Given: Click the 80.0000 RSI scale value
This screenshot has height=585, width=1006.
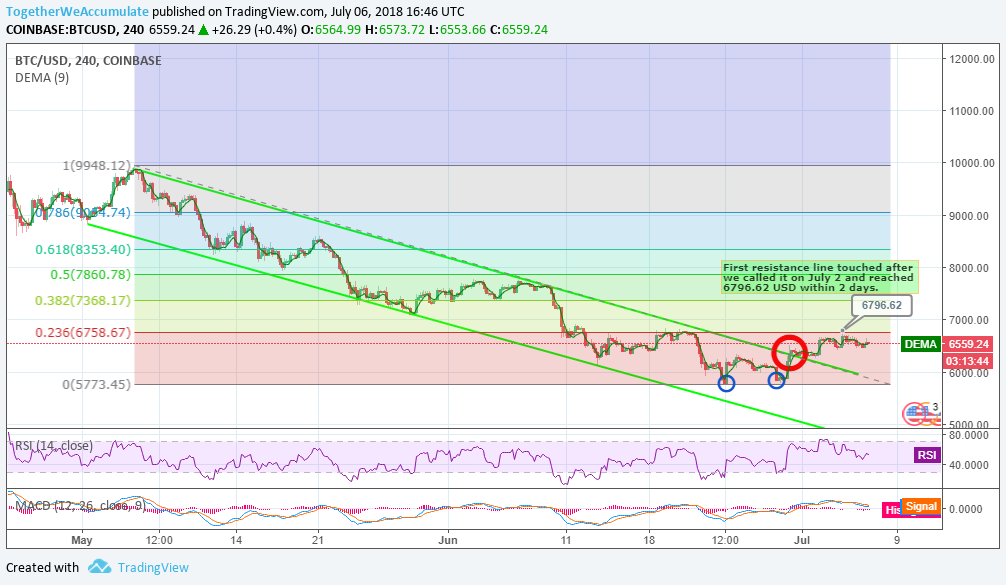Looking at the screenshot, I should 968,435.
